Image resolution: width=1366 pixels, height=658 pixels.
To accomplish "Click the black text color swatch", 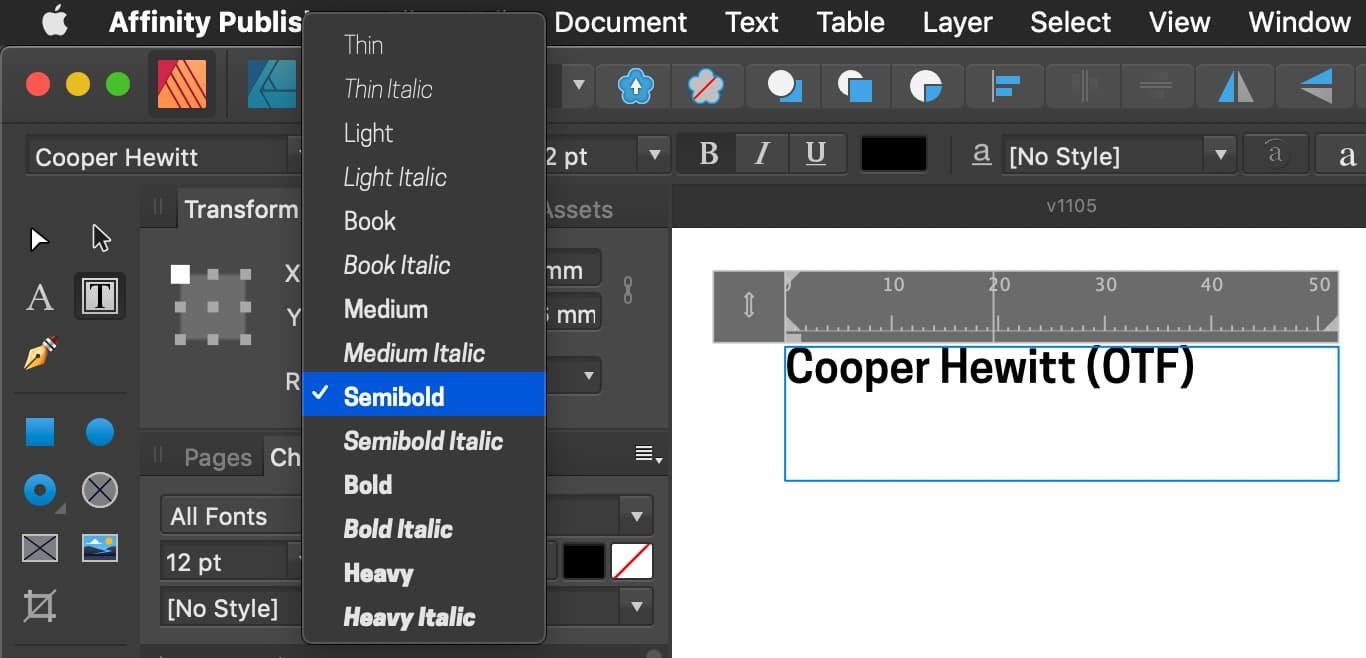I will pyautogui.click(x=893, y=153).
